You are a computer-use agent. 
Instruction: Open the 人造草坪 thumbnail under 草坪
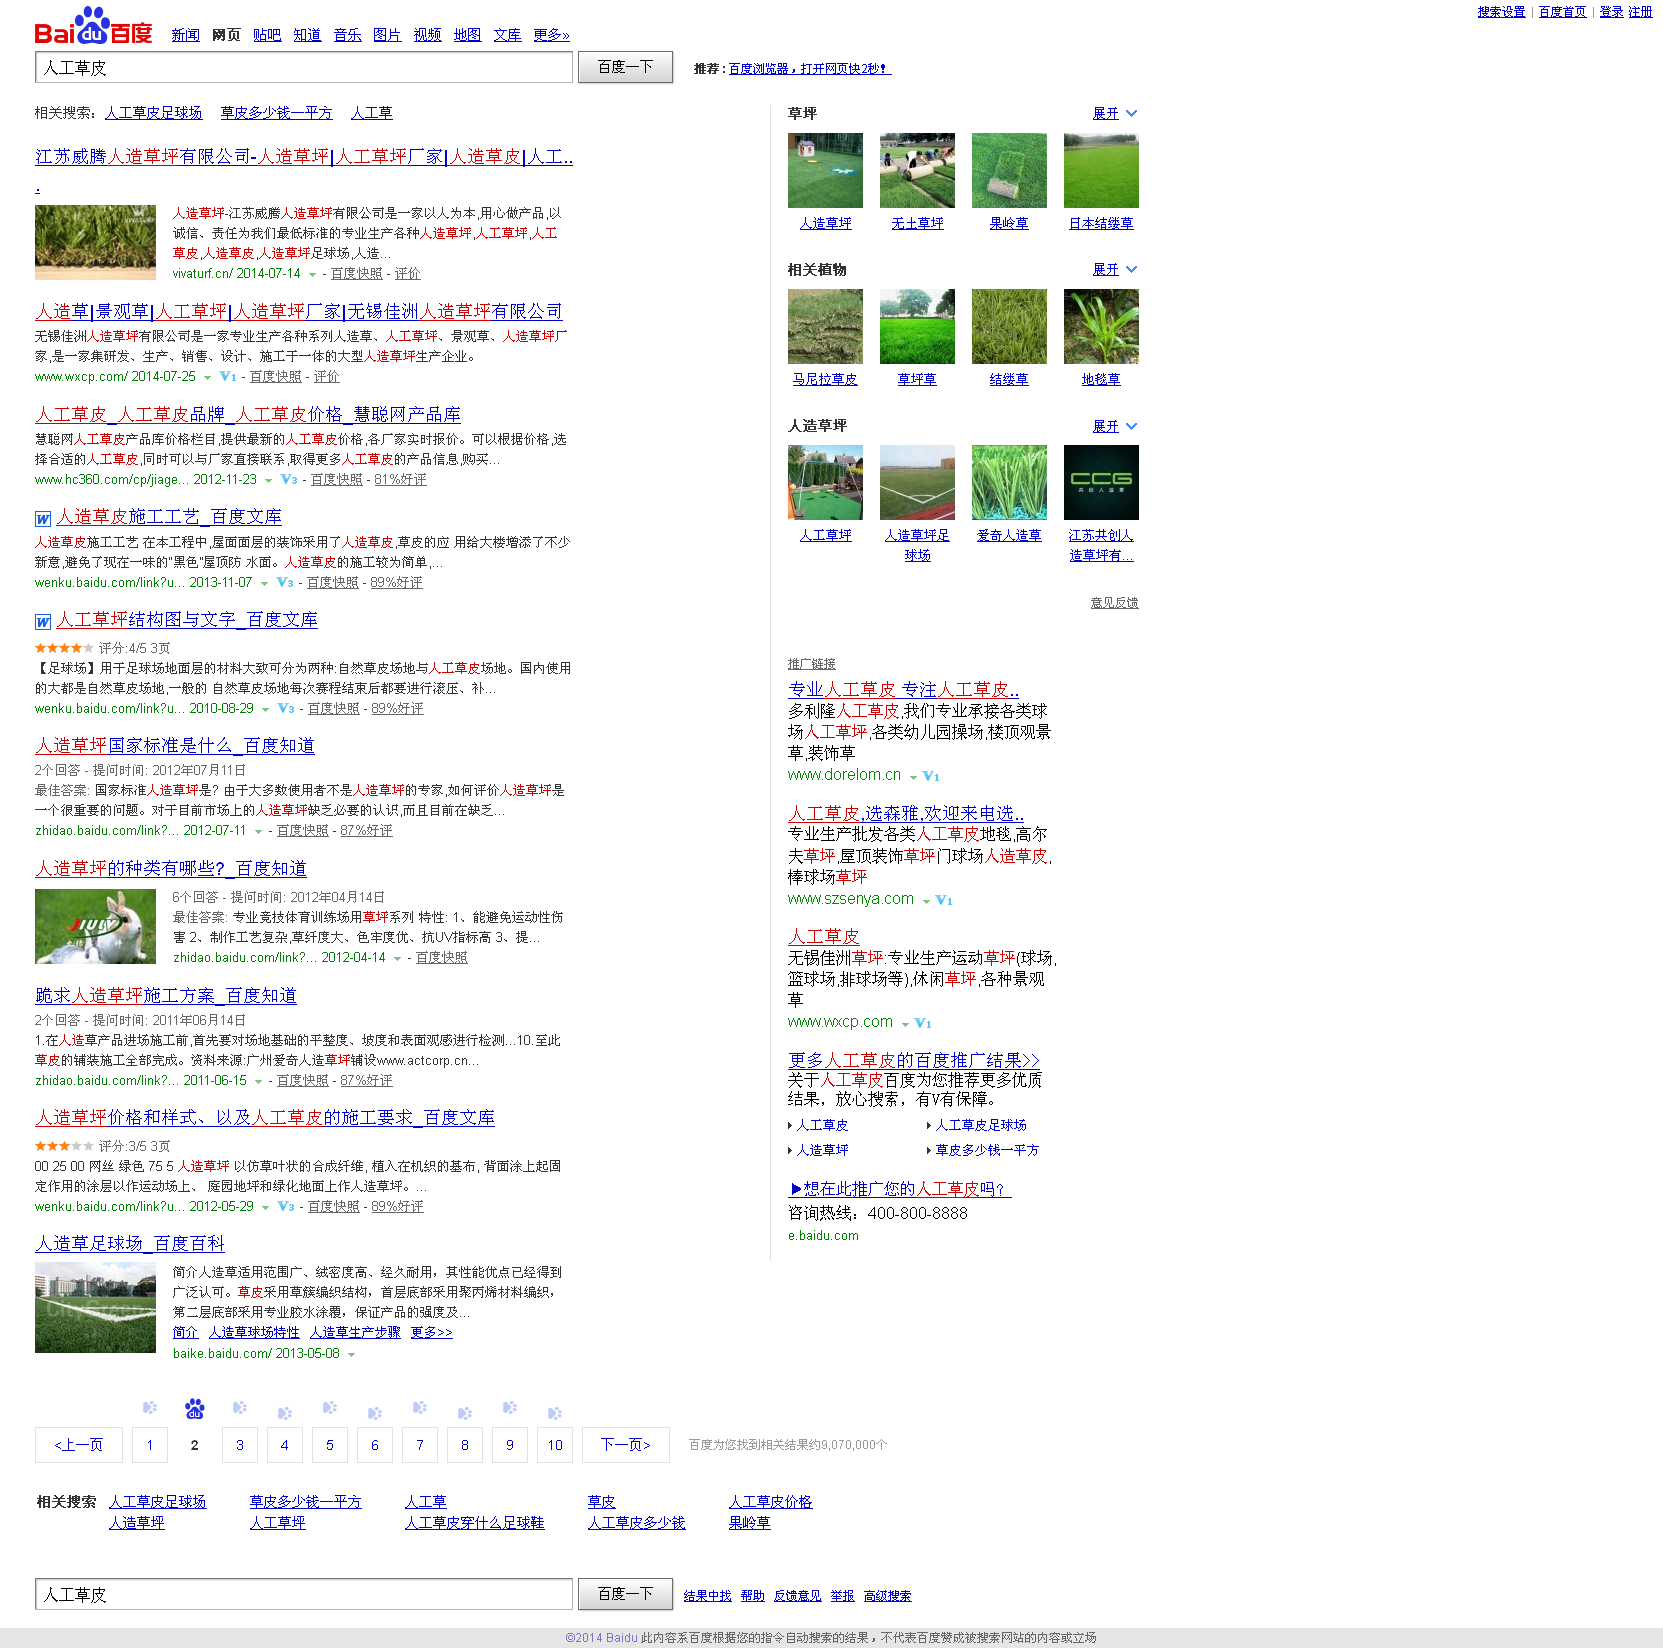pyautogui.click(x=825, y=170)
